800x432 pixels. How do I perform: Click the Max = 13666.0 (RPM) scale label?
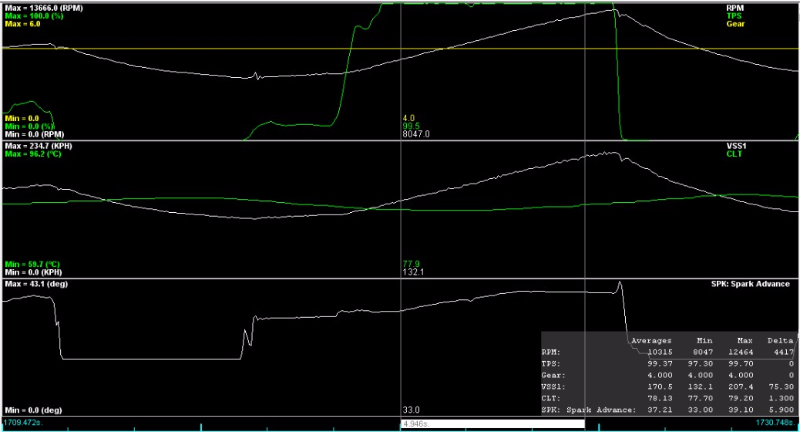pyautogui.click(x=43, y=8)
